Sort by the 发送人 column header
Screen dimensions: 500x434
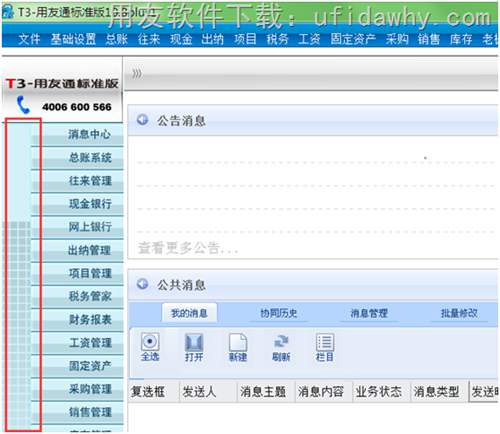pos(208,392)
